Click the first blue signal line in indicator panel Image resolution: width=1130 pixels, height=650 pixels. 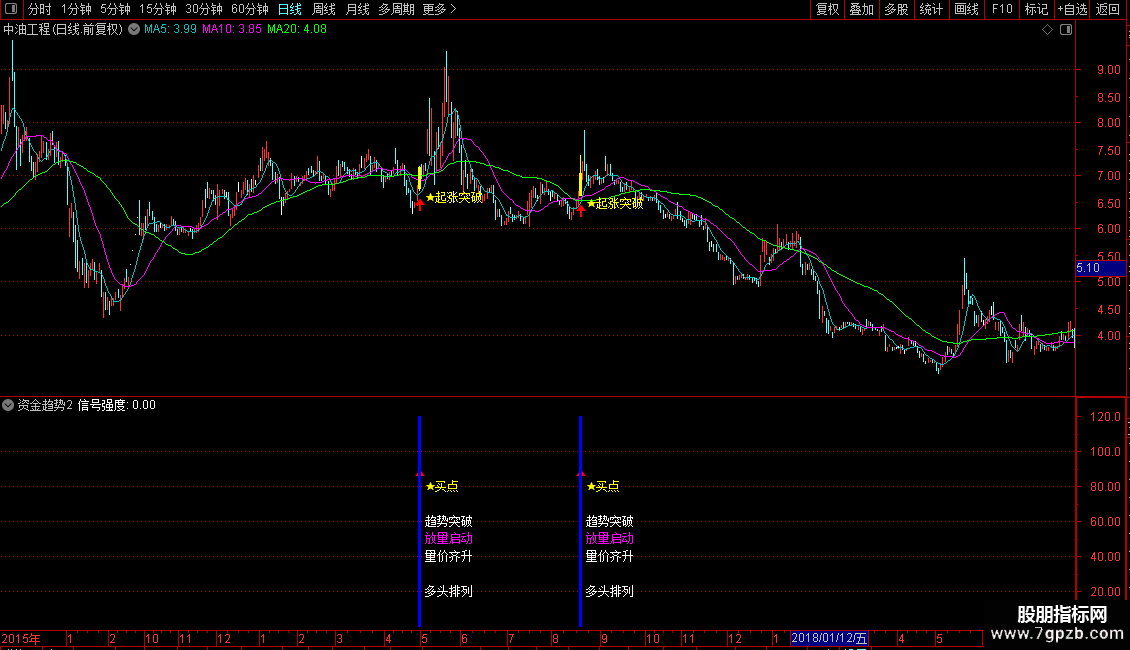click(x=419, y=521)
